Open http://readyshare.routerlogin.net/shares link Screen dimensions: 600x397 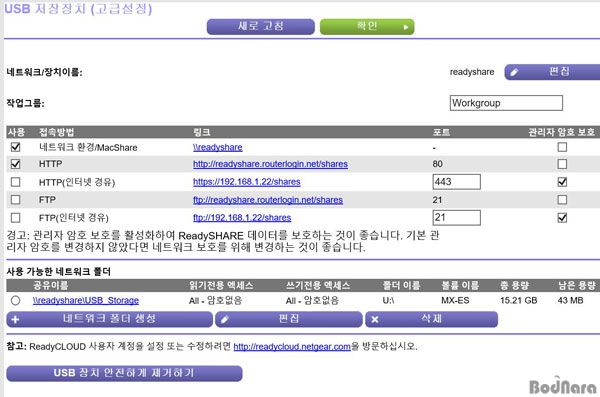pyautogui.click(x=270, y=164)
